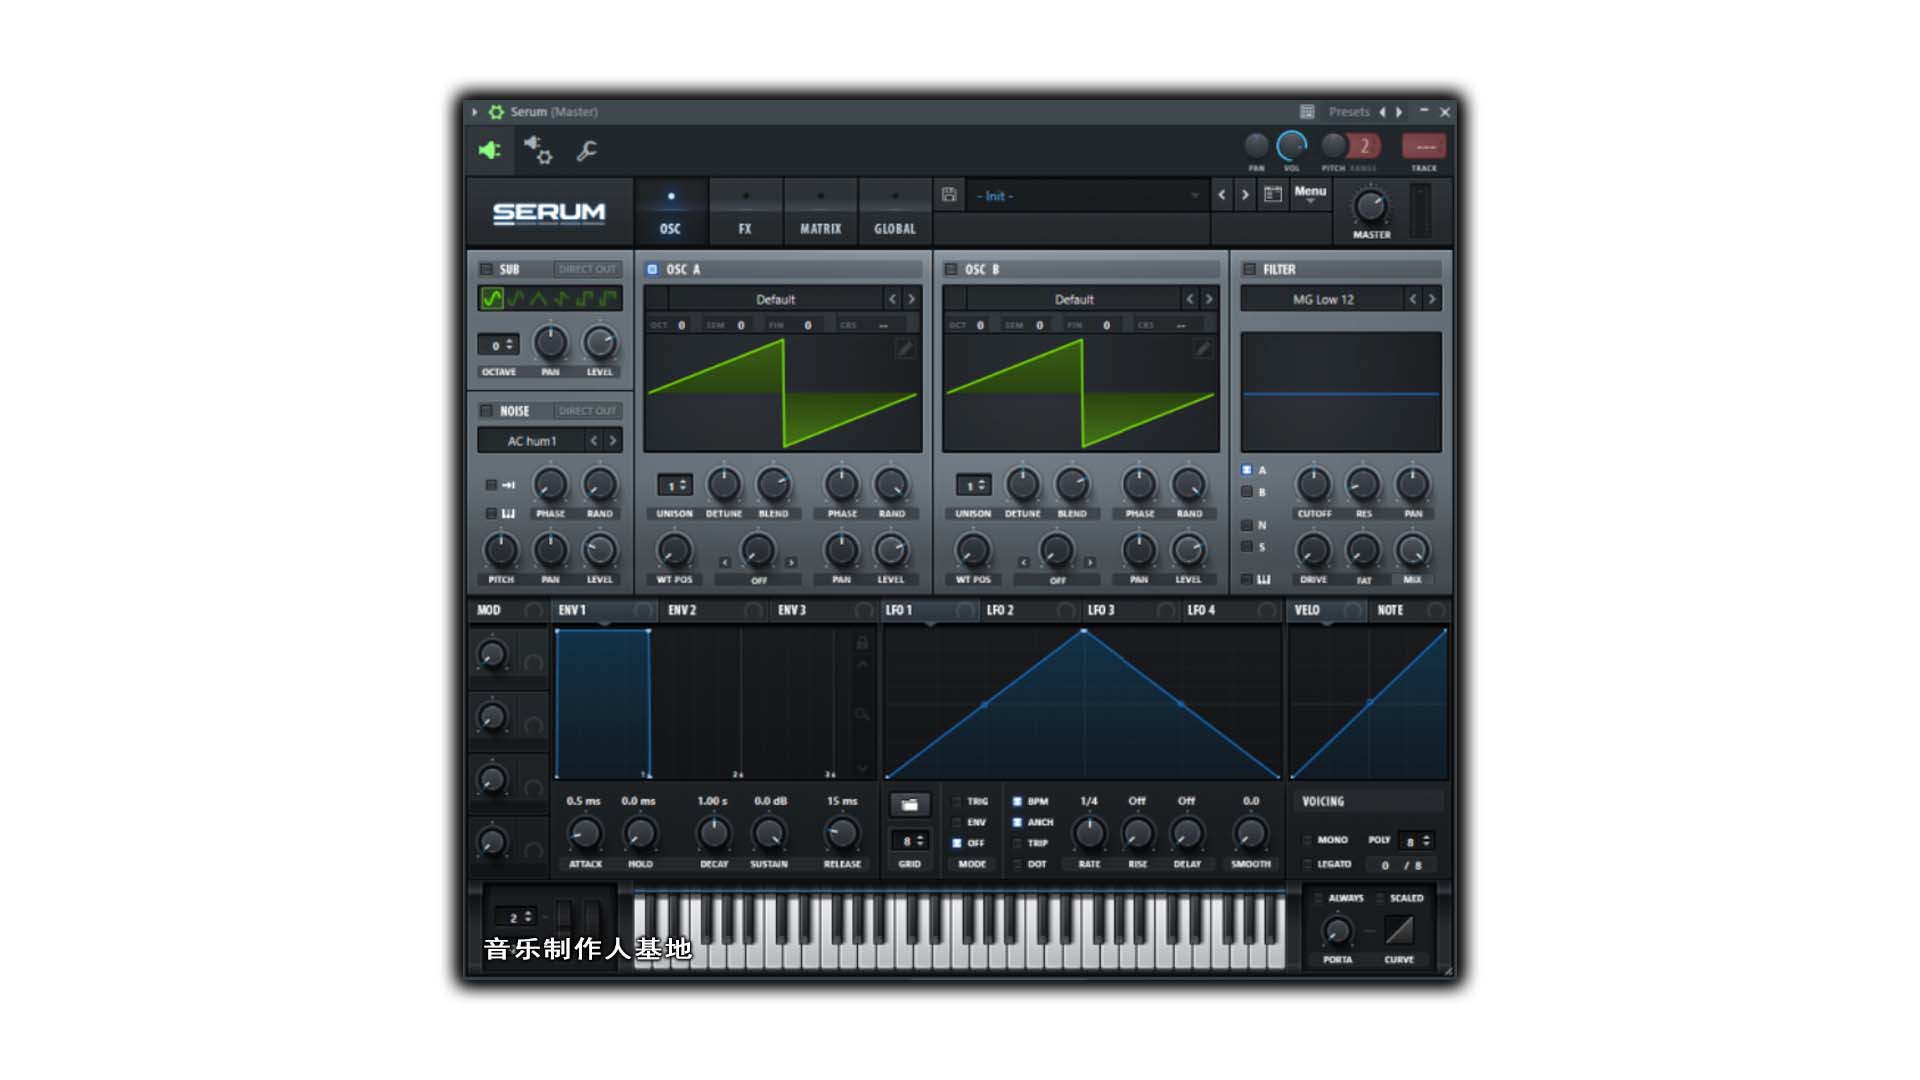Image resolution: width=1920 pixels, height=1080 pixels.
Task: Select the sine sub waveform icon
Action: coord(492,298)
